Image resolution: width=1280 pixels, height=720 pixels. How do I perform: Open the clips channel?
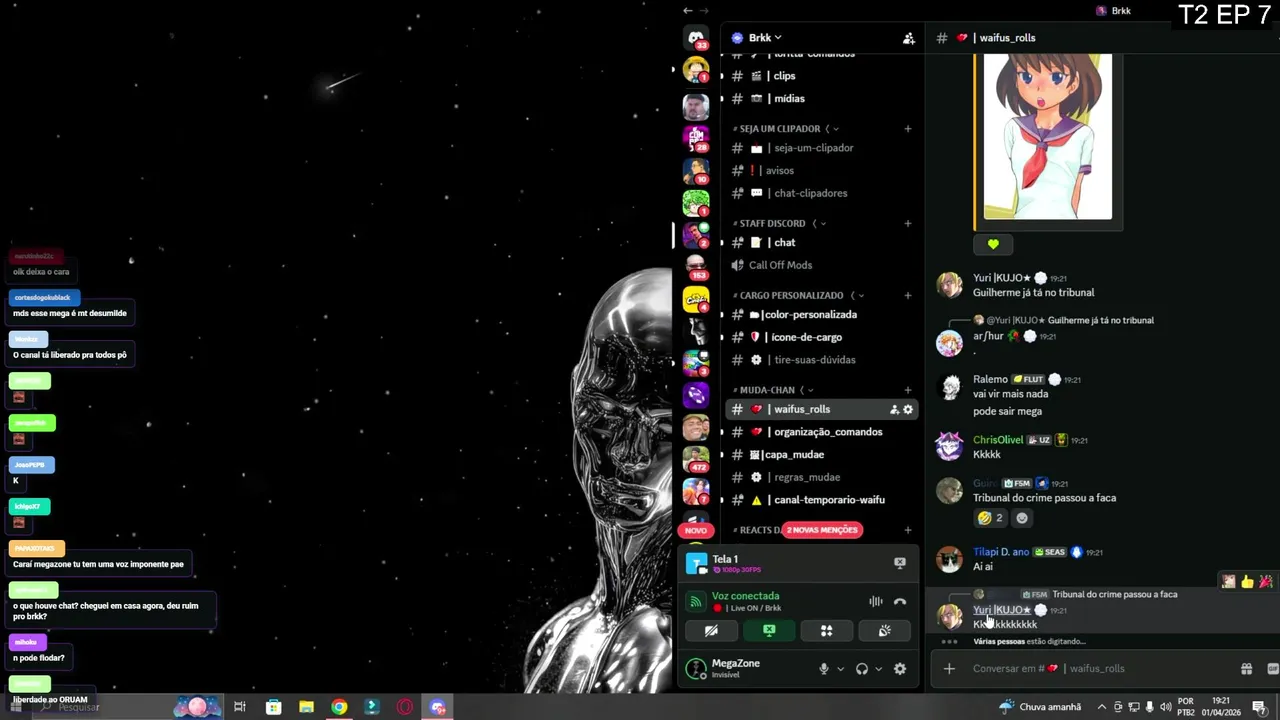(x=822, y=76)
